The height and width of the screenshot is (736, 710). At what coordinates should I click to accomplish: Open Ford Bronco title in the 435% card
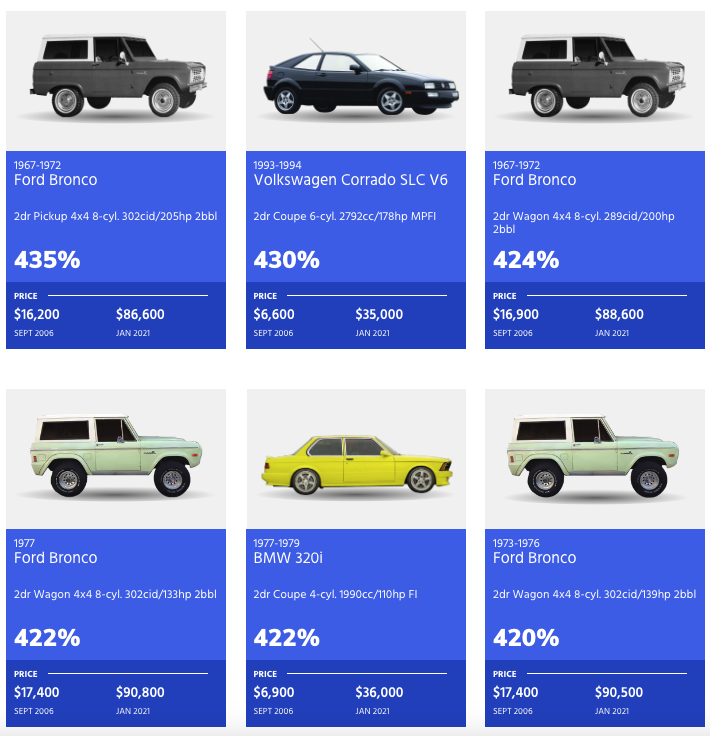click(x=56, y=180)
